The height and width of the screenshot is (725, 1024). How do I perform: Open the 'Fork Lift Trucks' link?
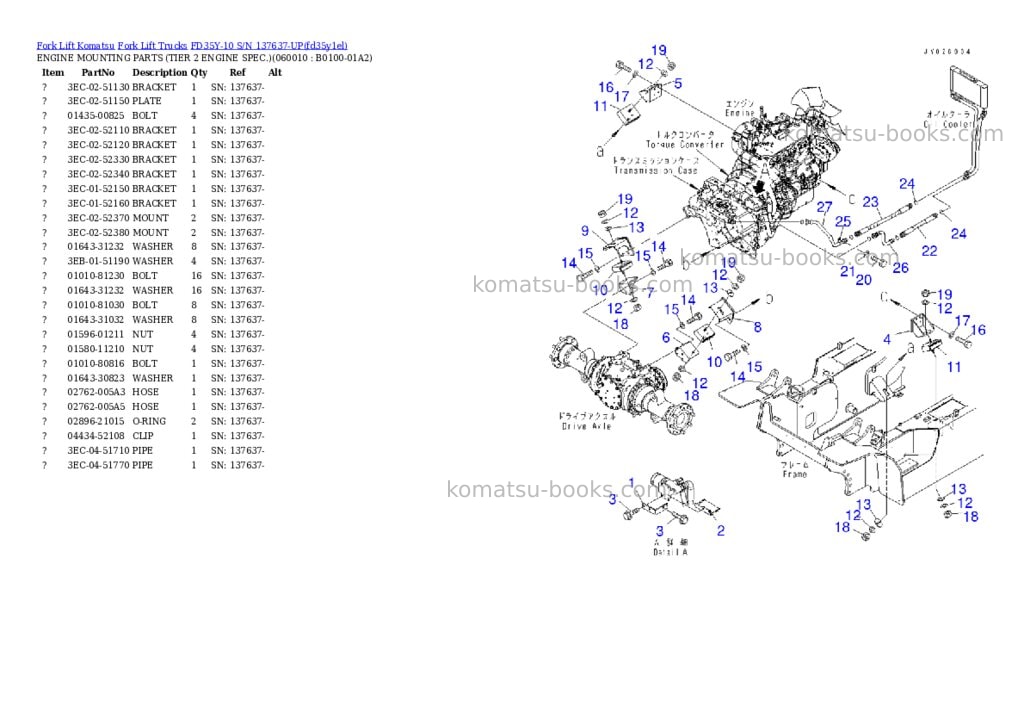coord(152,46)
